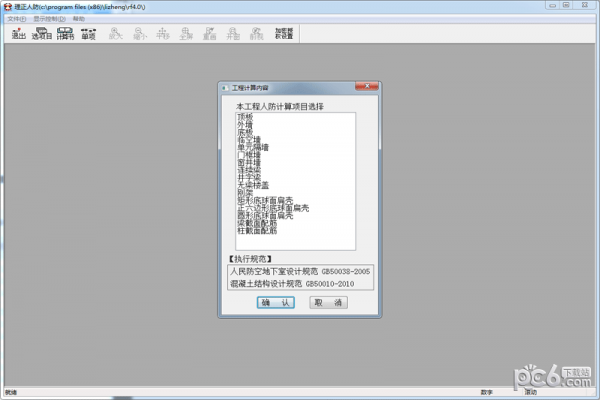Click the 混凝土结构设计规范 GB50010-2010 text

pyautogui.click(x=292, y=284)
